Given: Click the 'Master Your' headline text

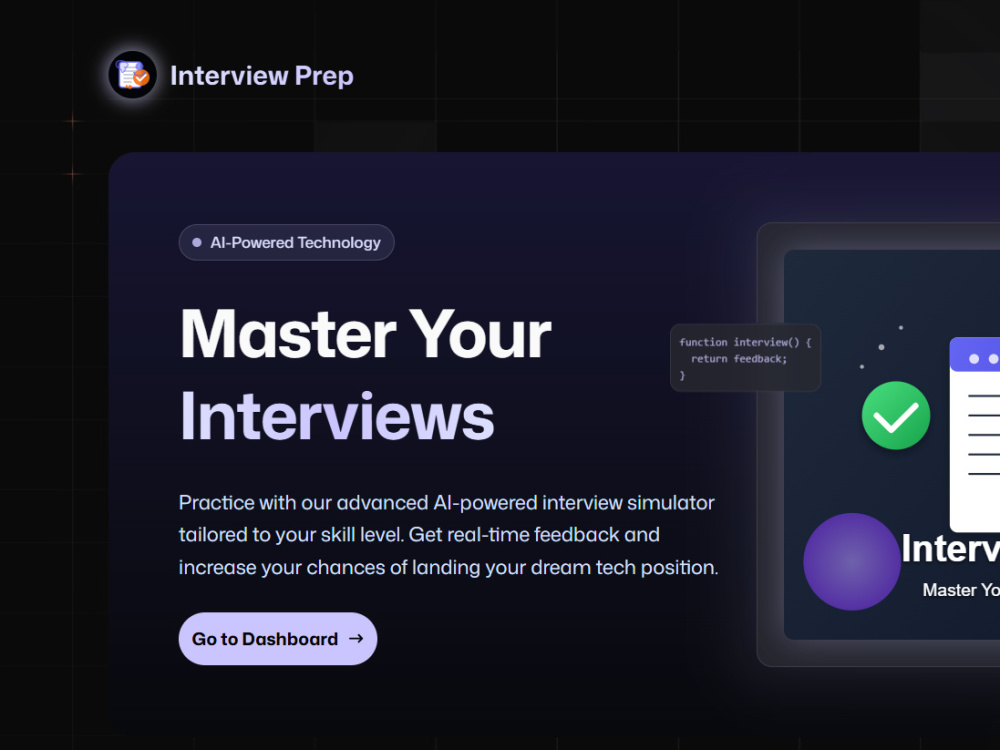Looking at the screenshot, I should [365, 335].
